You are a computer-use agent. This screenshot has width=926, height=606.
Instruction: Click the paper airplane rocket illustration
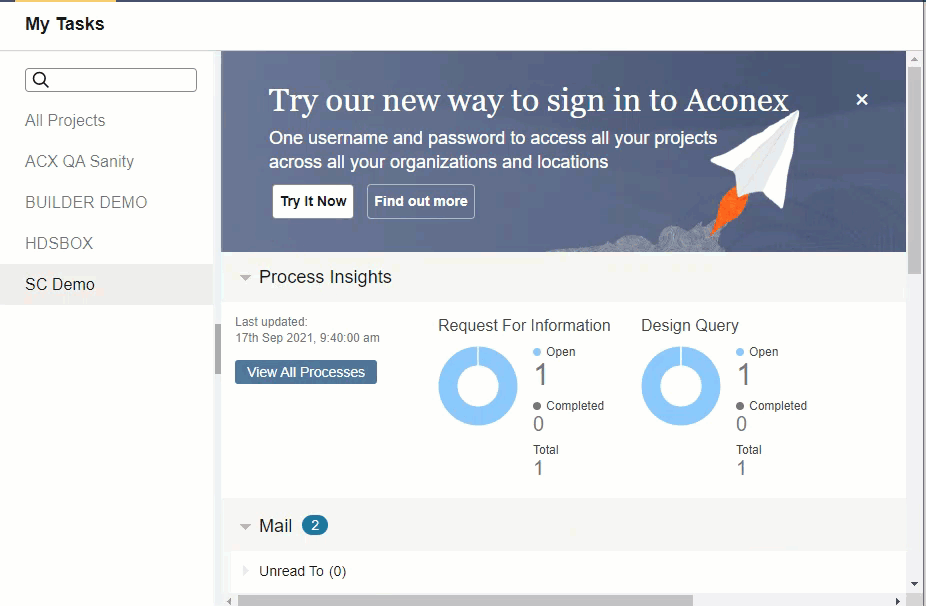[756, 169]
